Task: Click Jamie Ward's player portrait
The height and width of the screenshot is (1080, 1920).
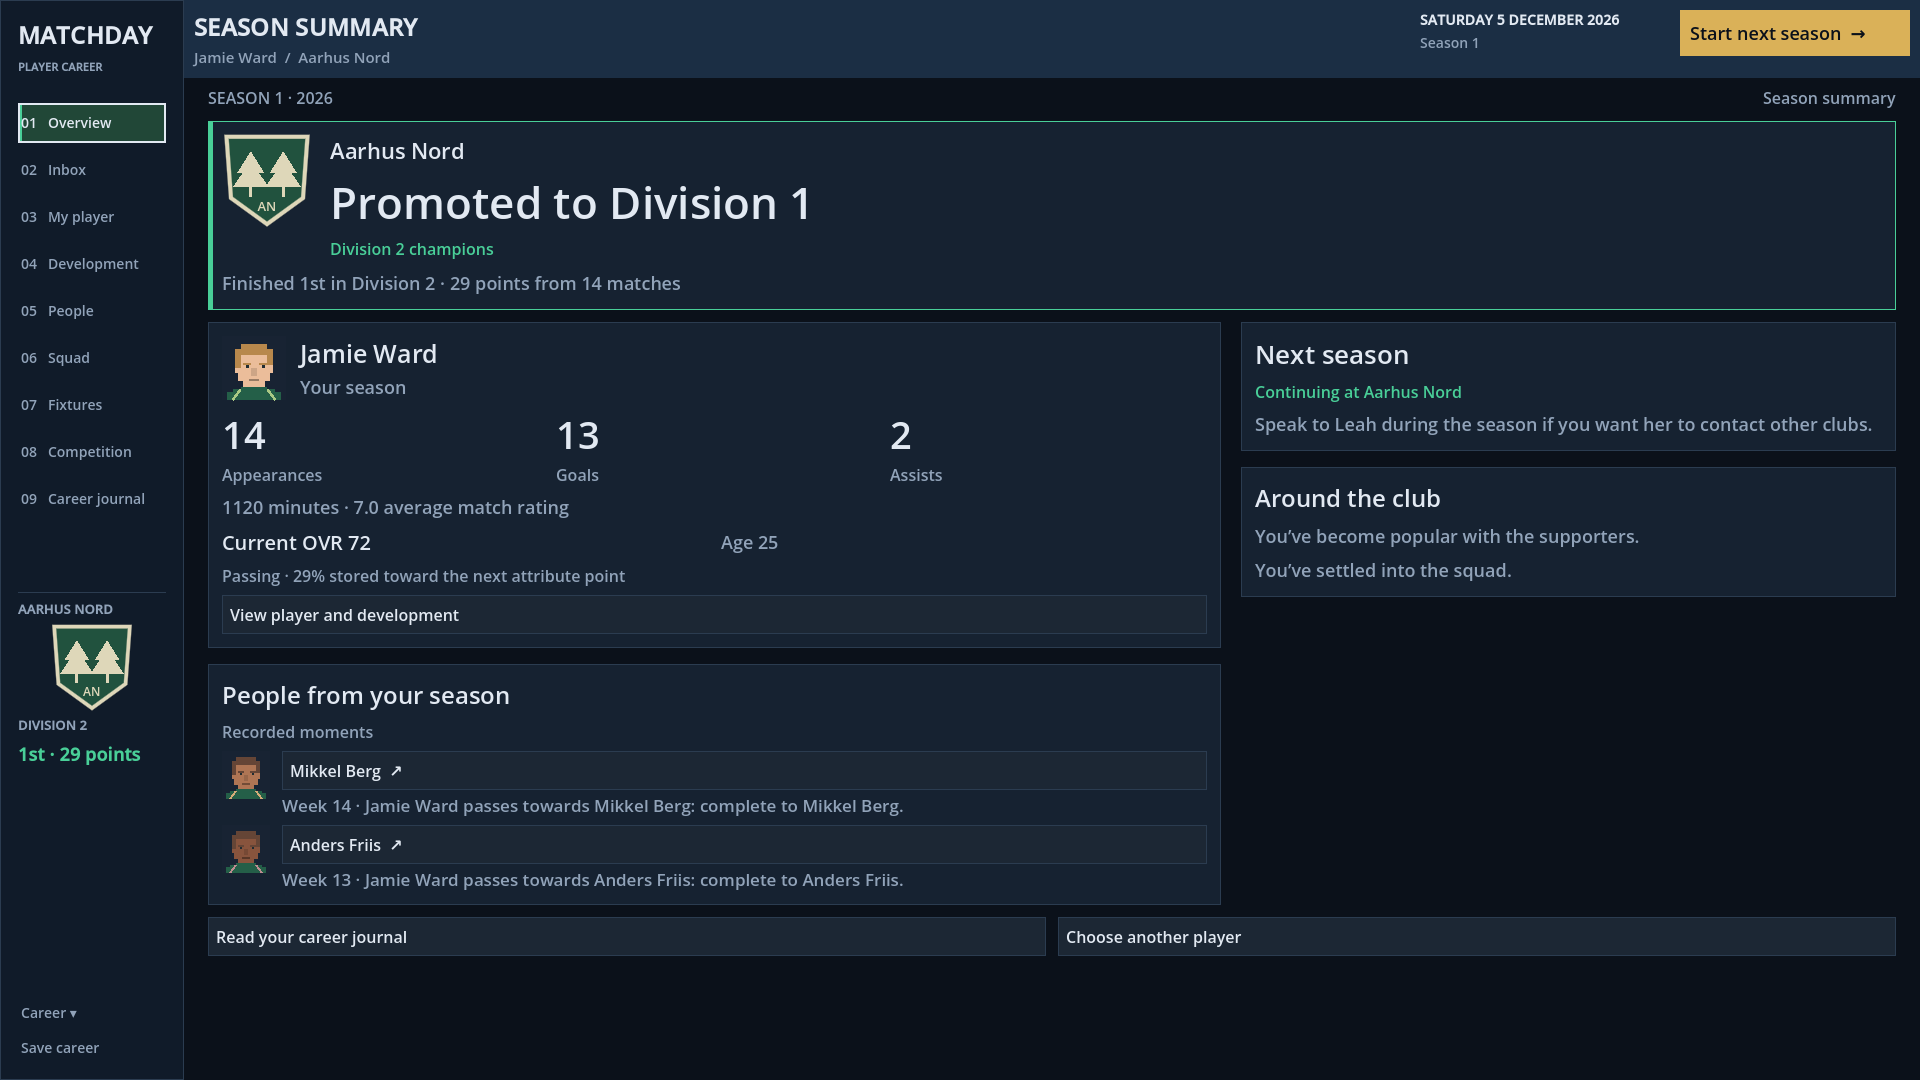Action: tap(254, 370)
